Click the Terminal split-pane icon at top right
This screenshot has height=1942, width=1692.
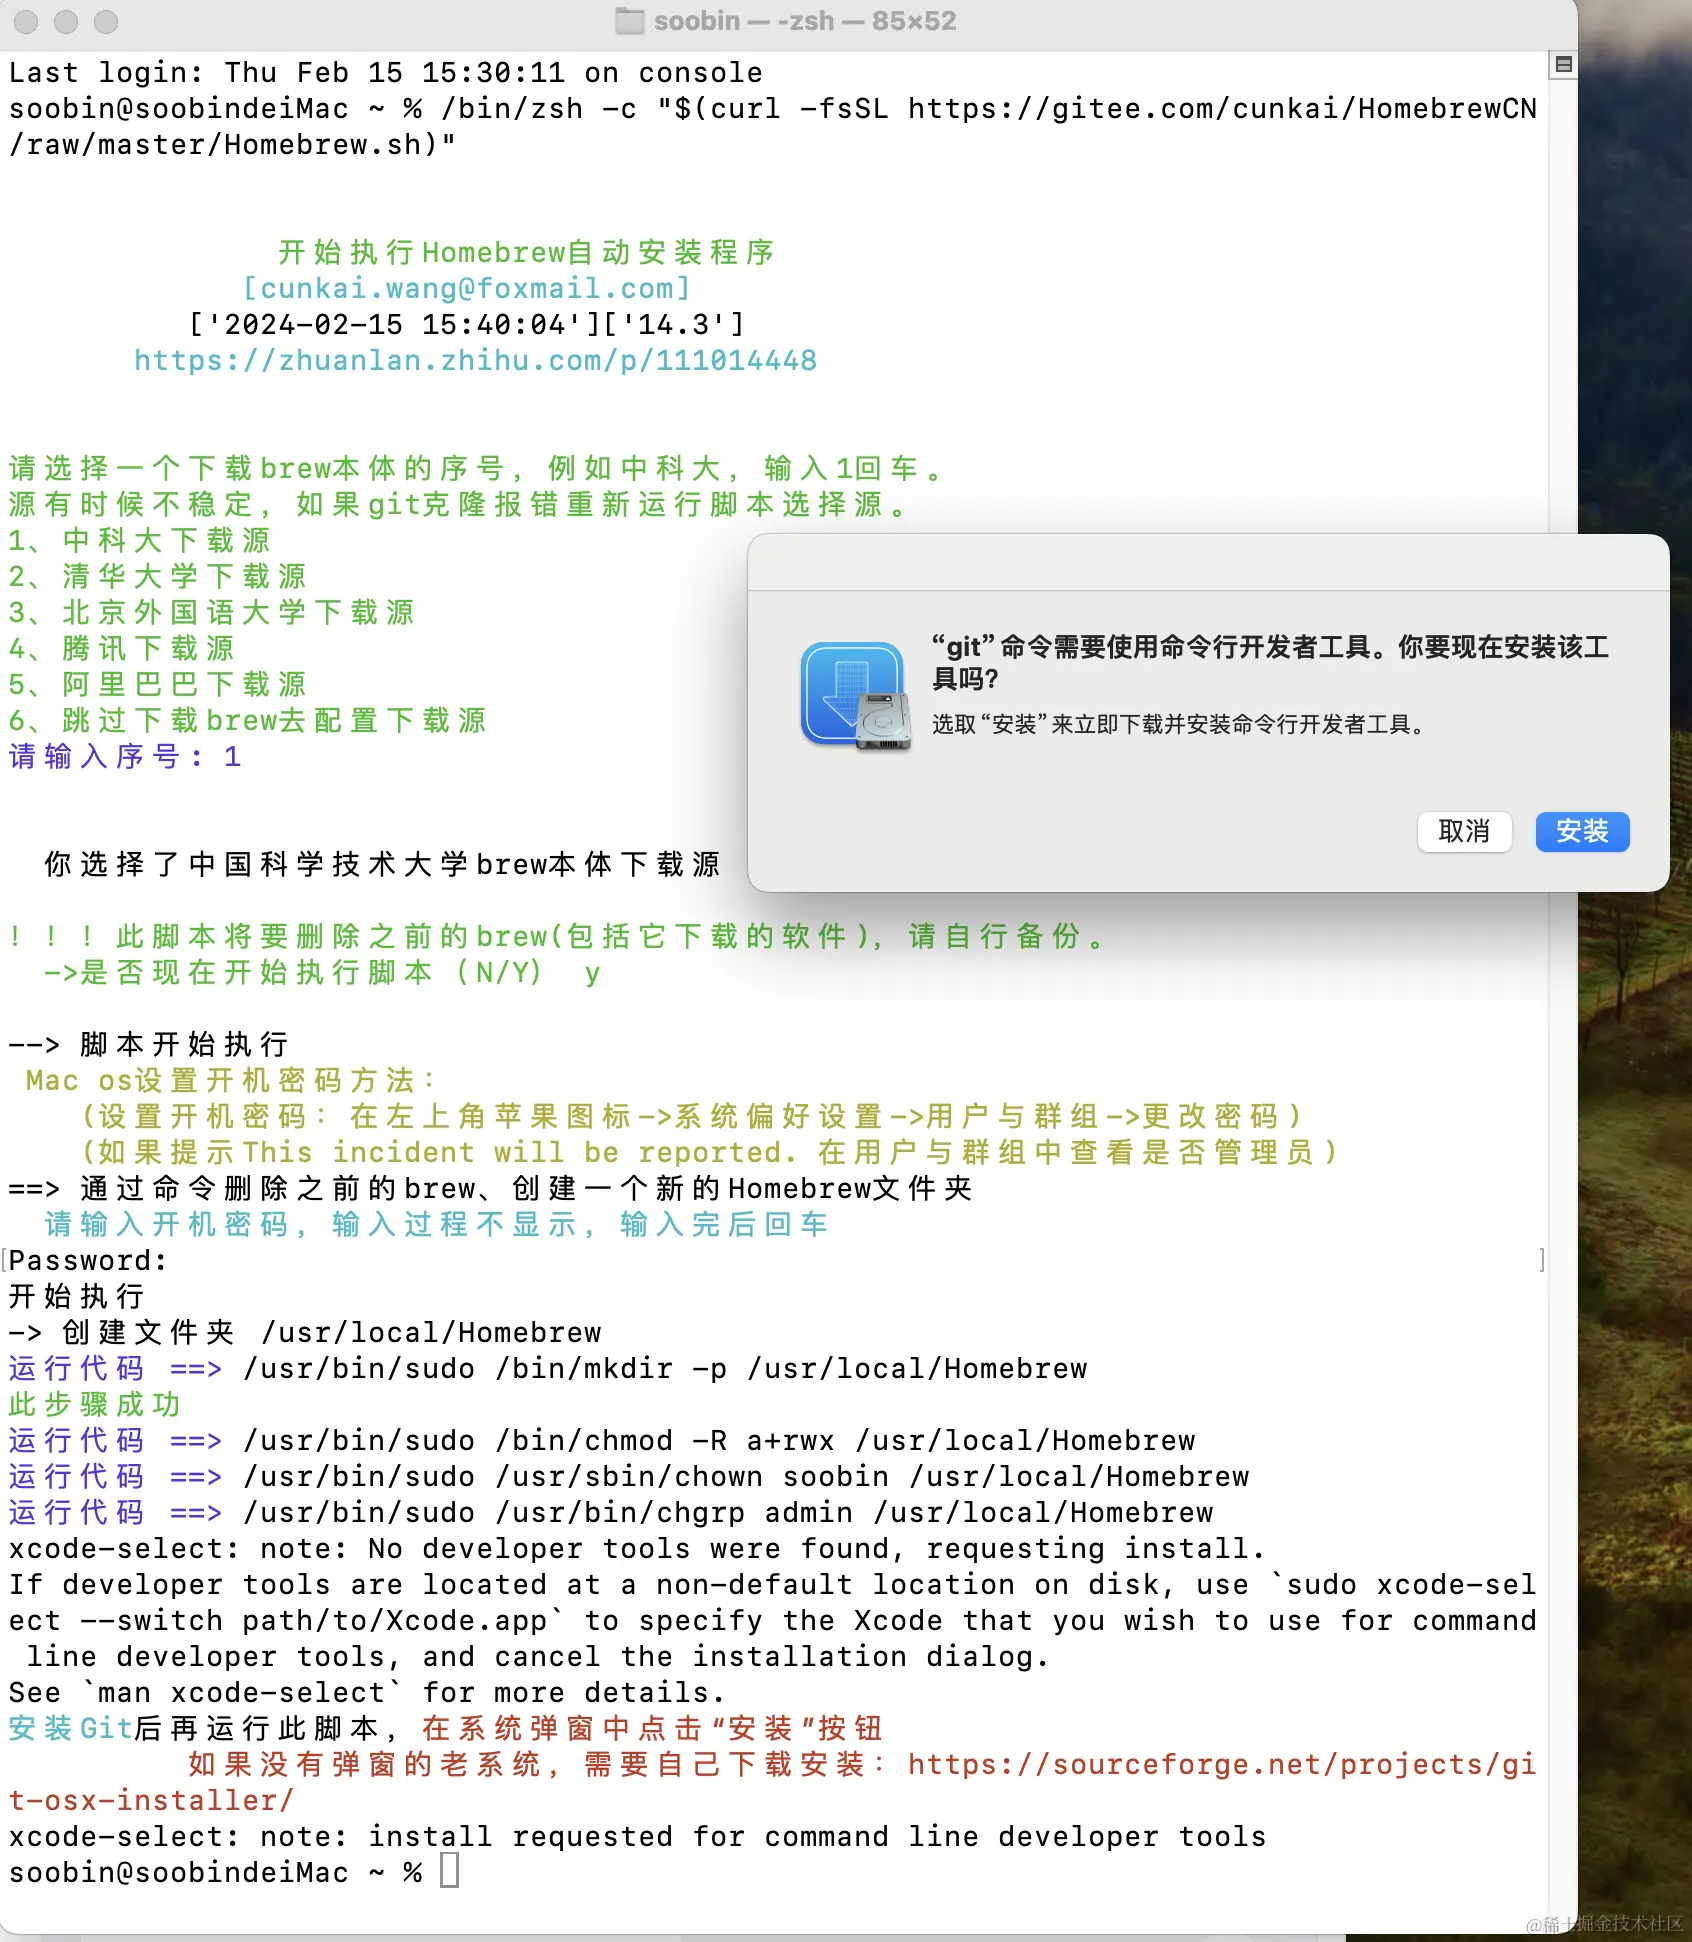pyautogui.click(x=1564, y=65)
